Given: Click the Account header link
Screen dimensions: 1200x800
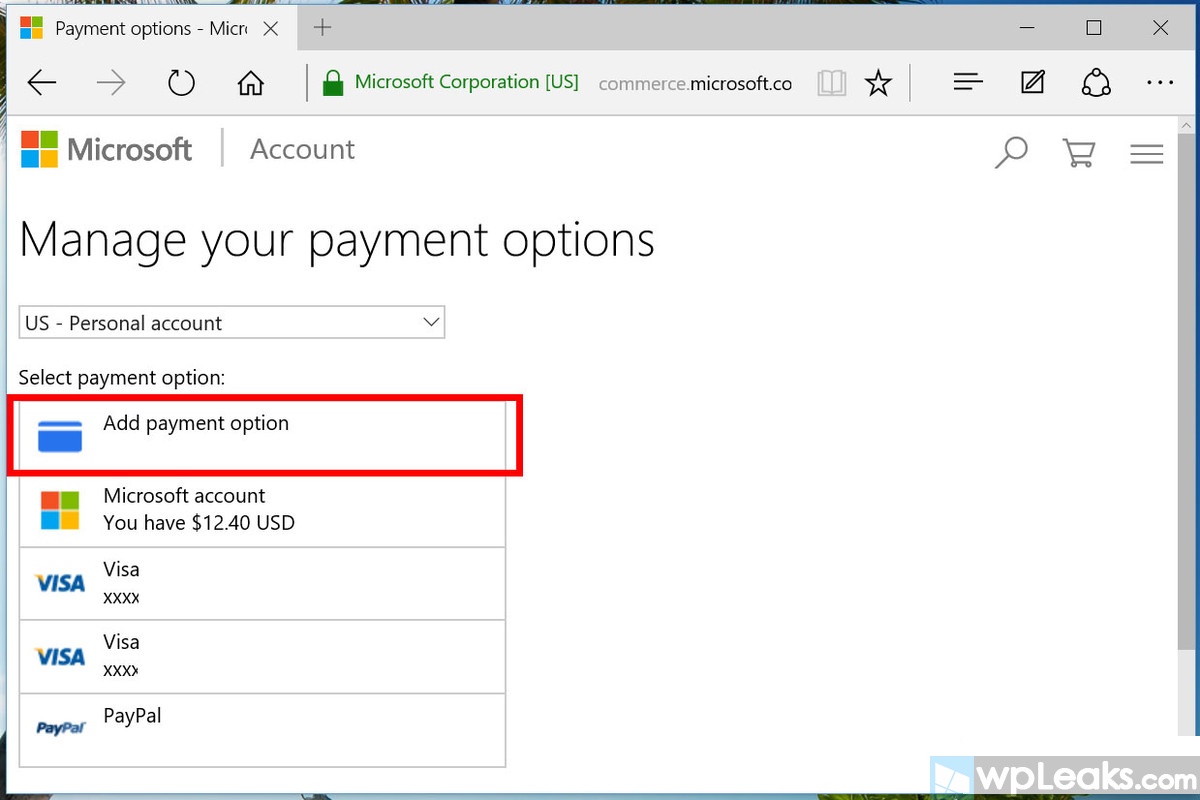Looking at the screenshot, I should point(302,149).
